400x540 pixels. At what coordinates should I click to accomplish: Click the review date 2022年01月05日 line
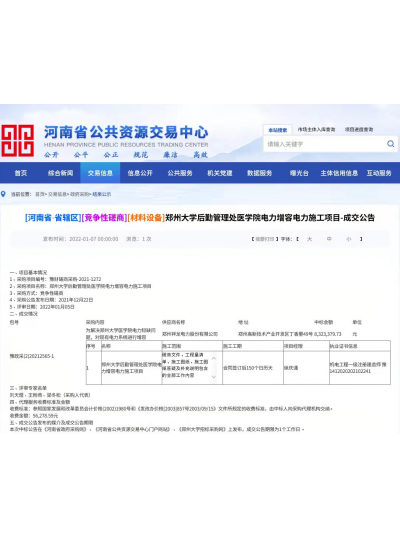(x=42, y=307)
